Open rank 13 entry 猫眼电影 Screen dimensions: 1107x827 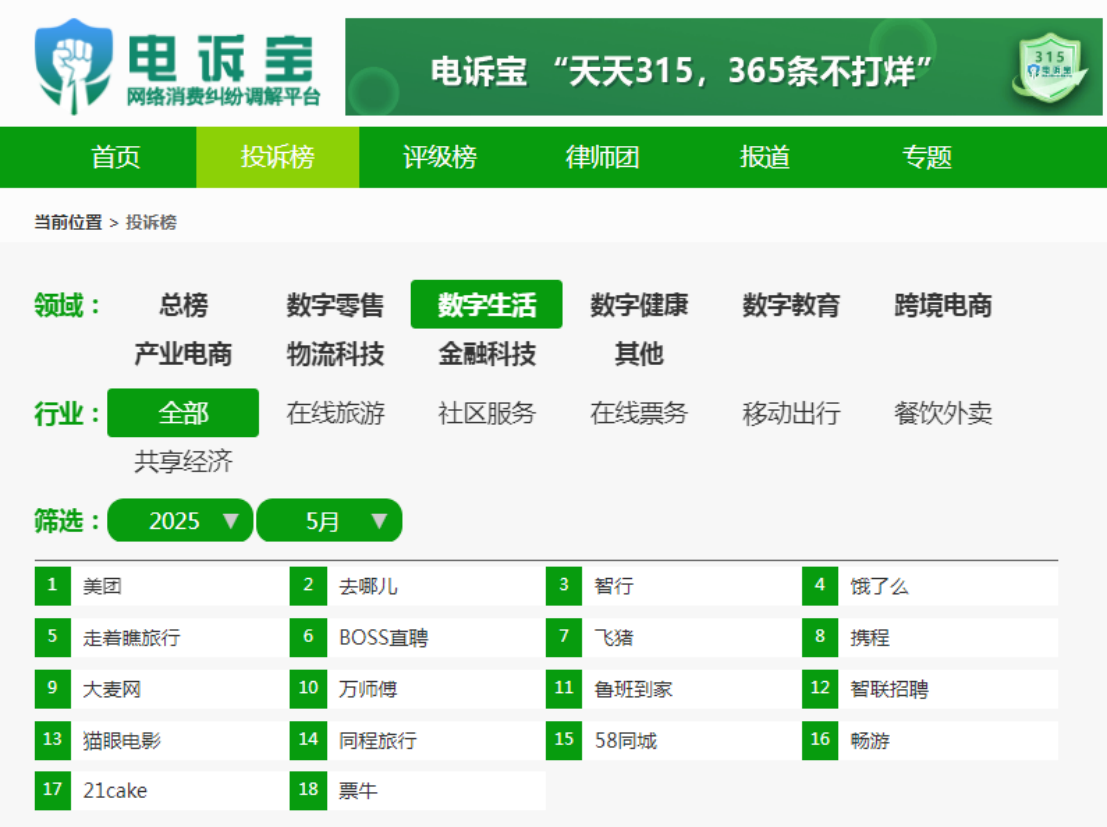[x=162, y=741]
